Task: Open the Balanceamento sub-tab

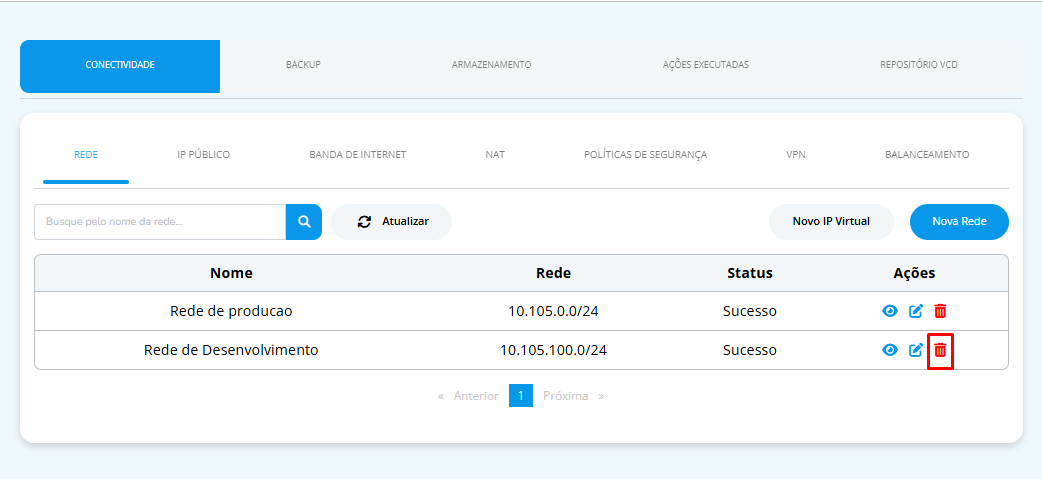Action: click(x=927, y=155)
